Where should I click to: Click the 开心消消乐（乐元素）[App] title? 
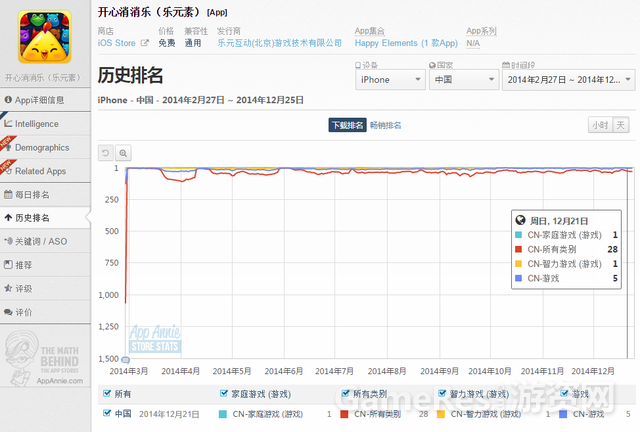pyautogui.click(x=162, y=12)
